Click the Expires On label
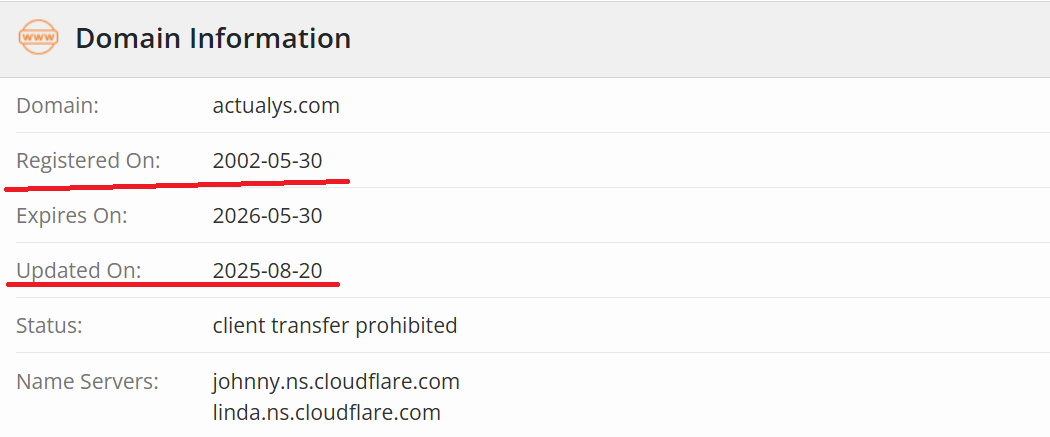Image resolution: width=1050 pixels, height=437 pixels. pyautogui.click(x=72, y=215)
